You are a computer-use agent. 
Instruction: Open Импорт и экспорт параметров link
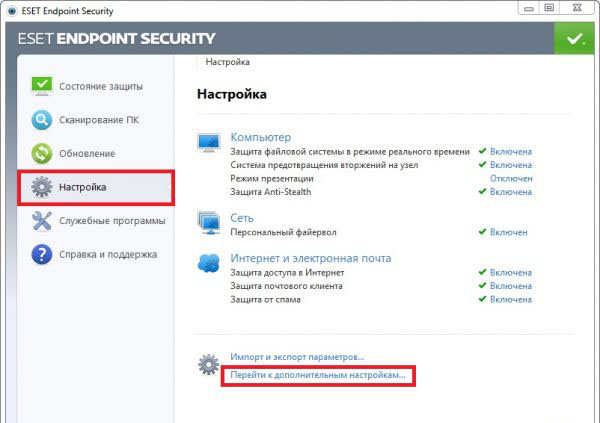297,357
